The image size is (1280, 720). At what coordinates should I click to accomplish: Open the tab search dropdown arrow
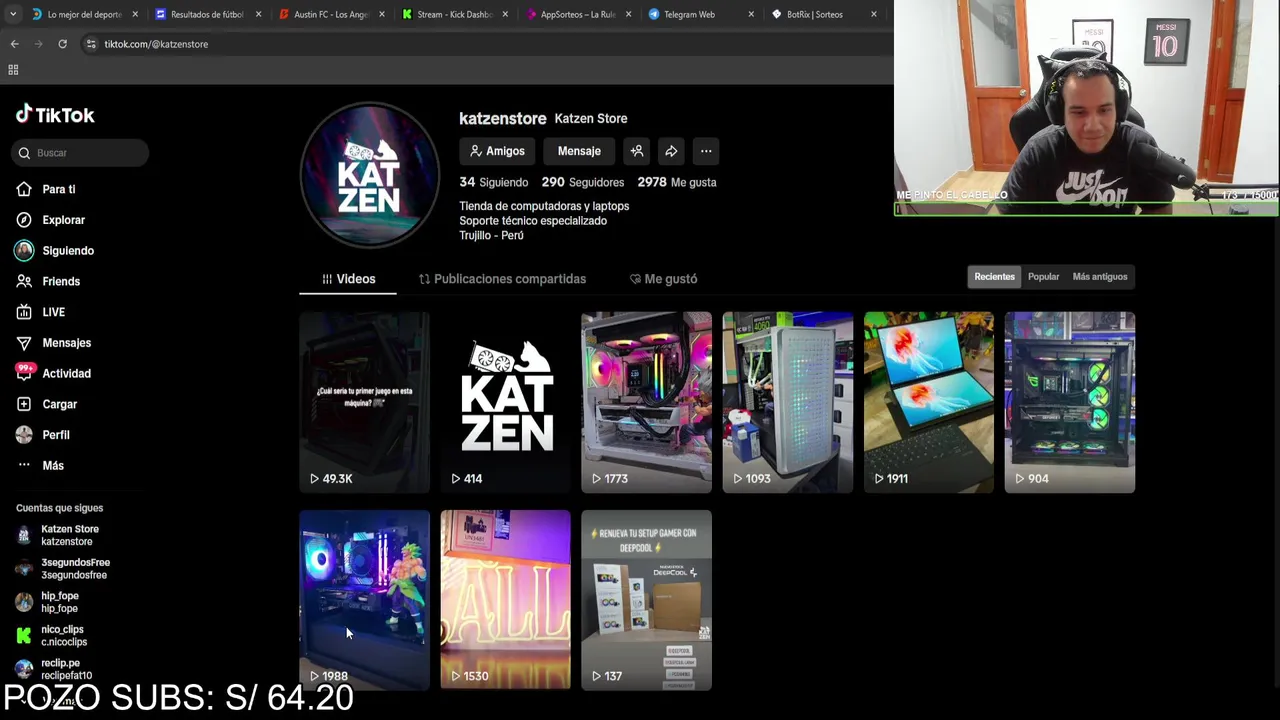pyautogui.click(x=12, y=14)
